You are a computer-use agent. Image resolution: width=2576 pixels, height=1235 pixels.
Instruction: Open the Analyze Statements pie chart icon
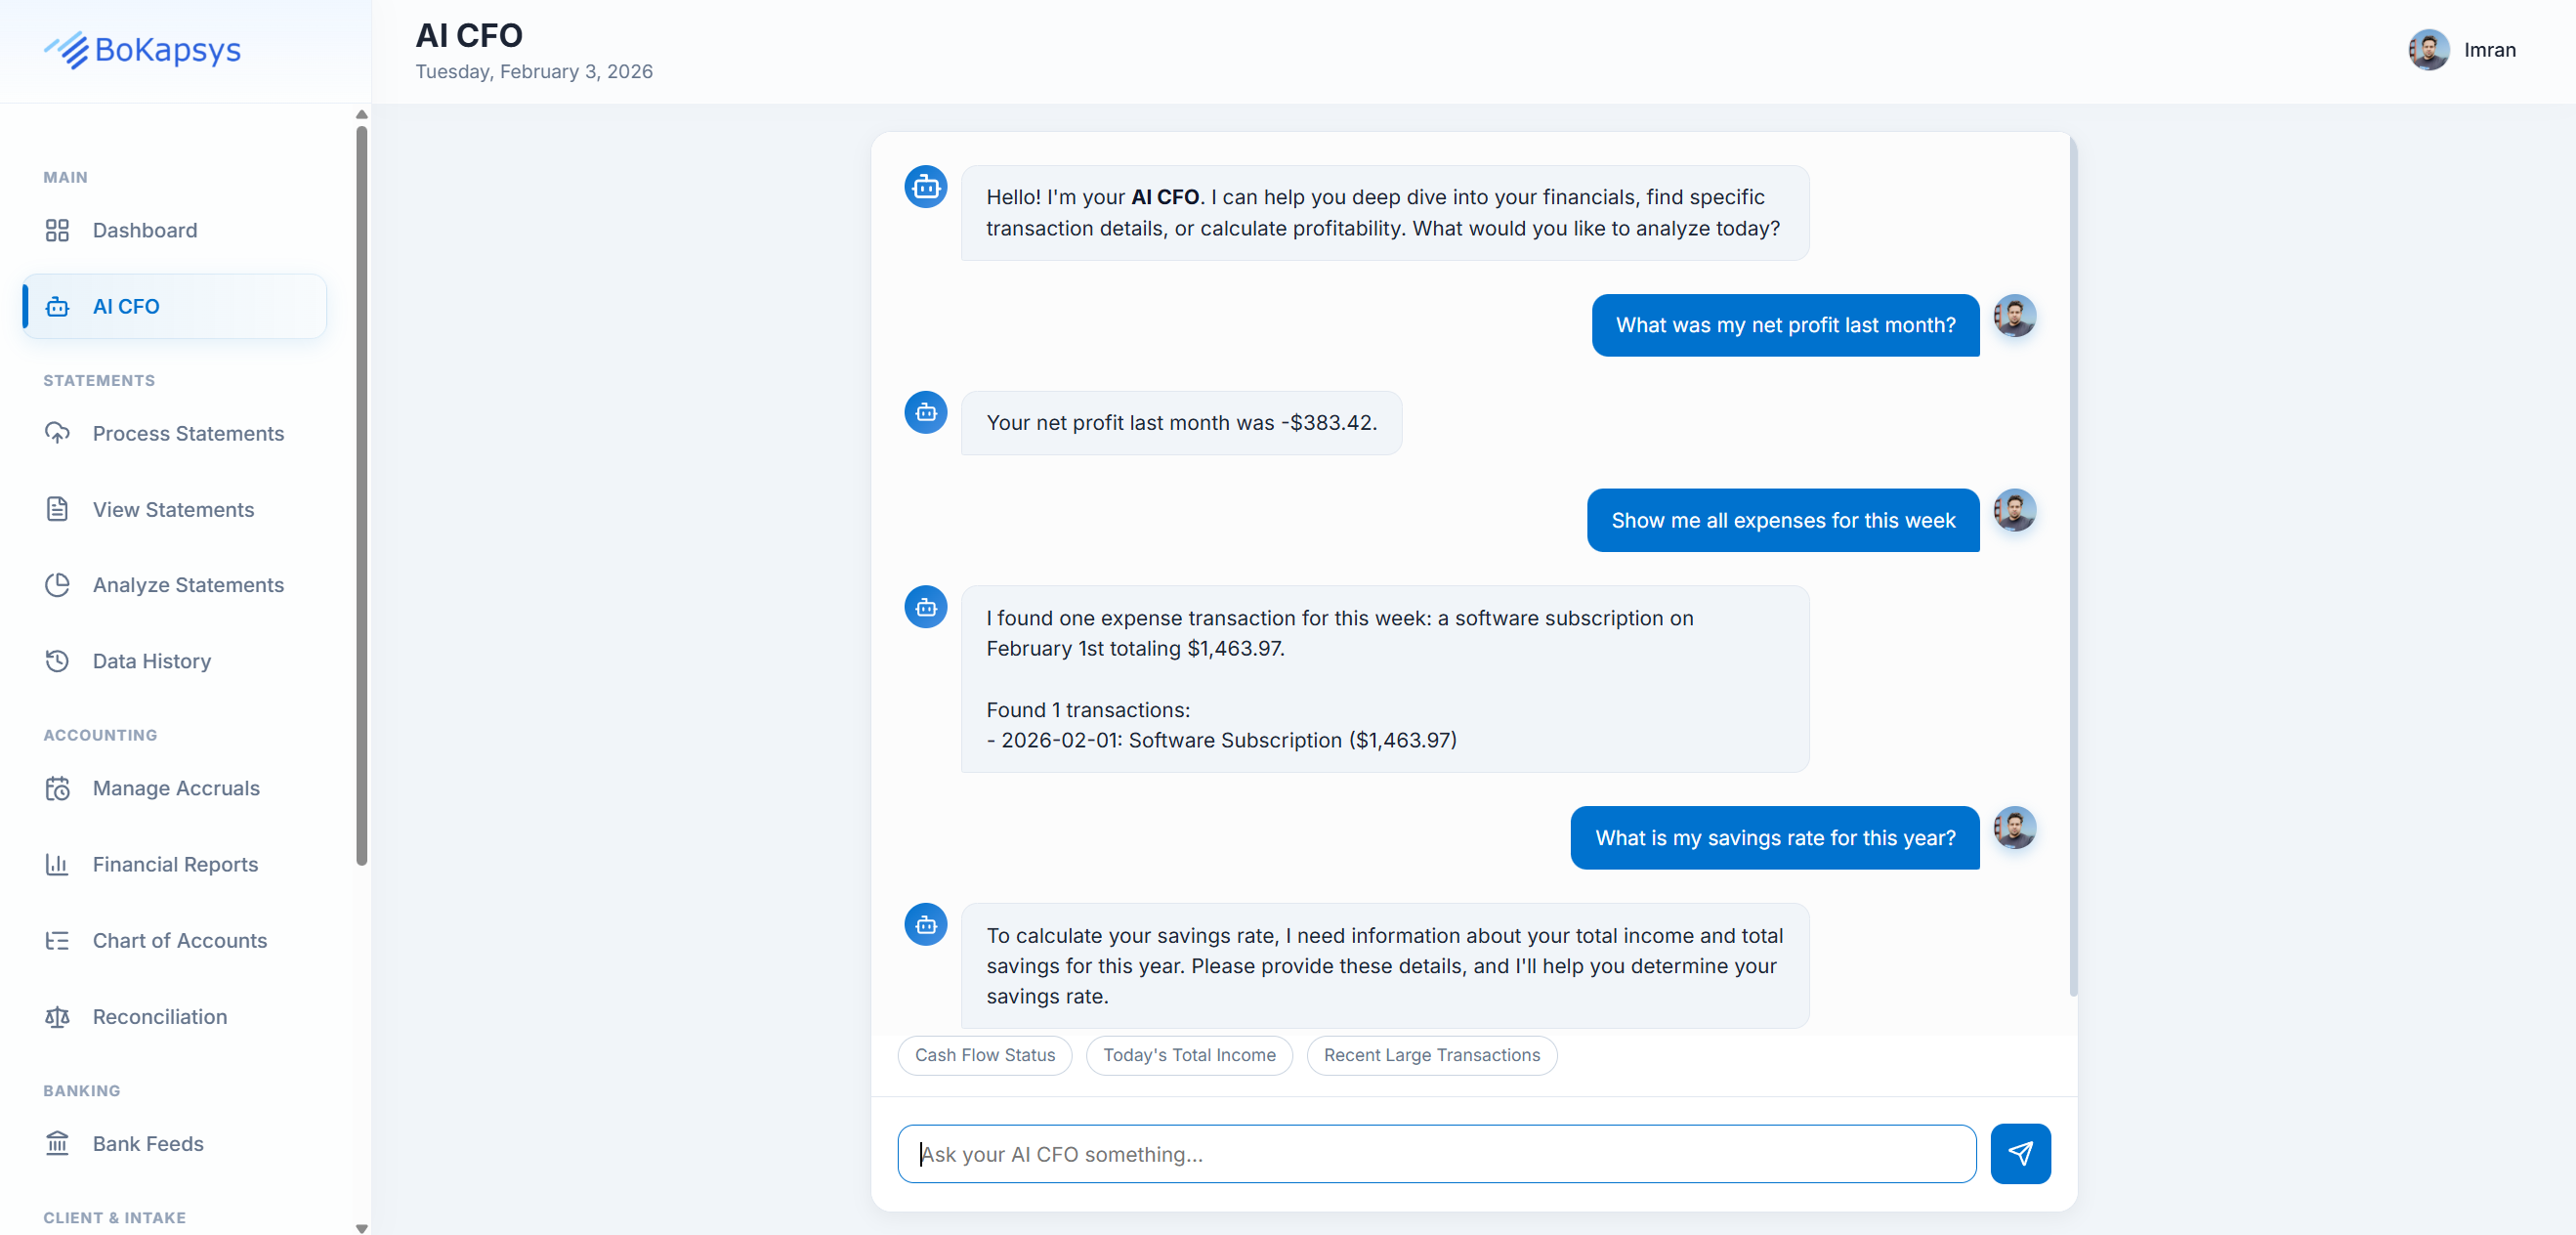[58, 585]
